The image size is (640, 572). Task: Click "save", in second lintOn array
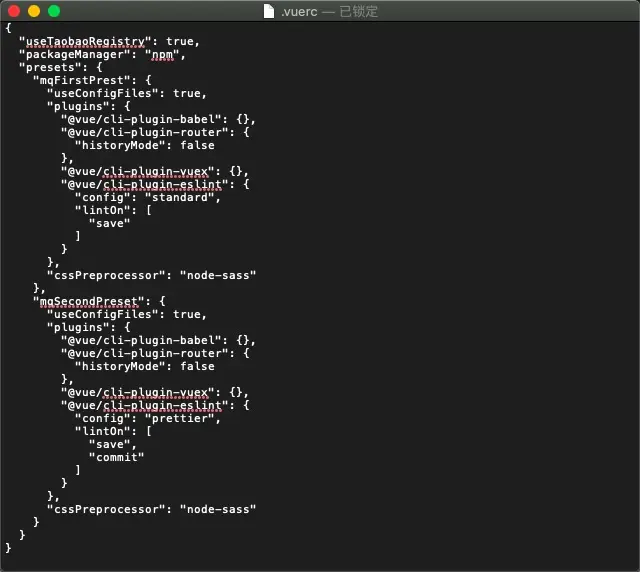point(113,445)
